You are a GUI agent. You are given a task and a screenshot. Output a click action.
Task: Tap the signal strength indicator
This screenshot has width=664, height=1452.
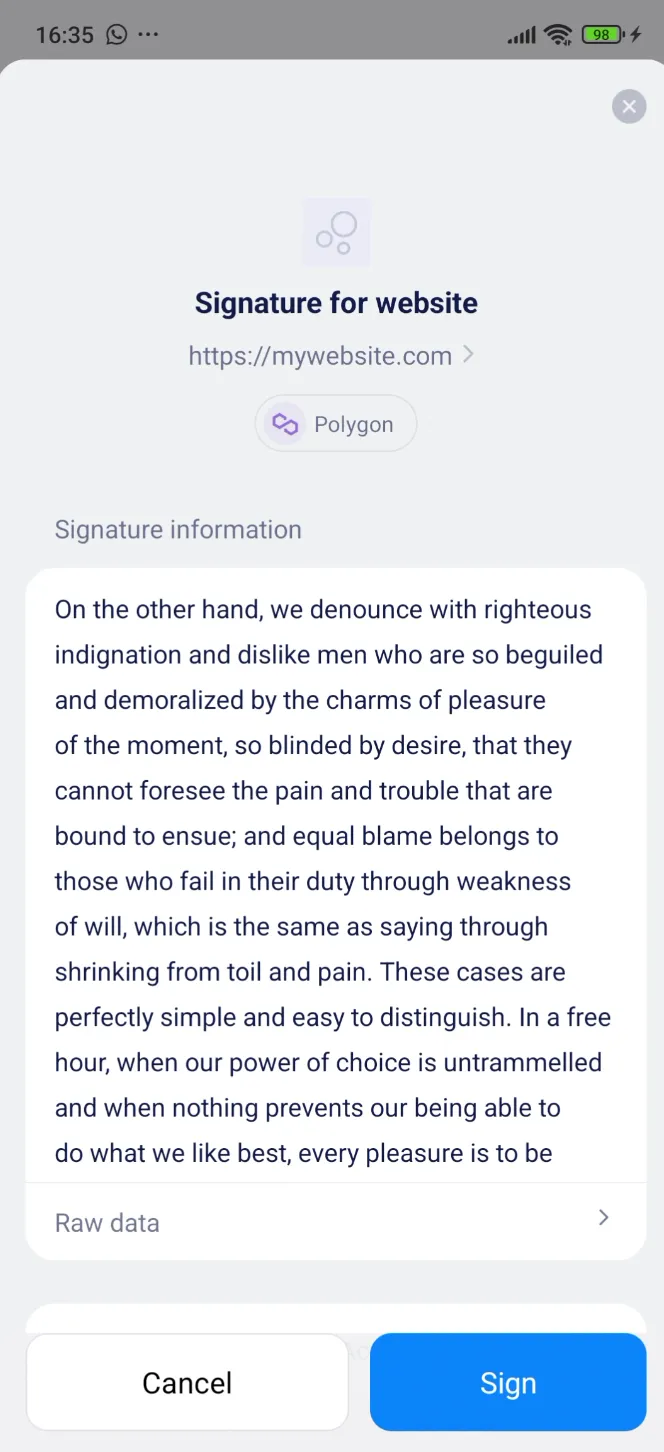coord(521,34)
